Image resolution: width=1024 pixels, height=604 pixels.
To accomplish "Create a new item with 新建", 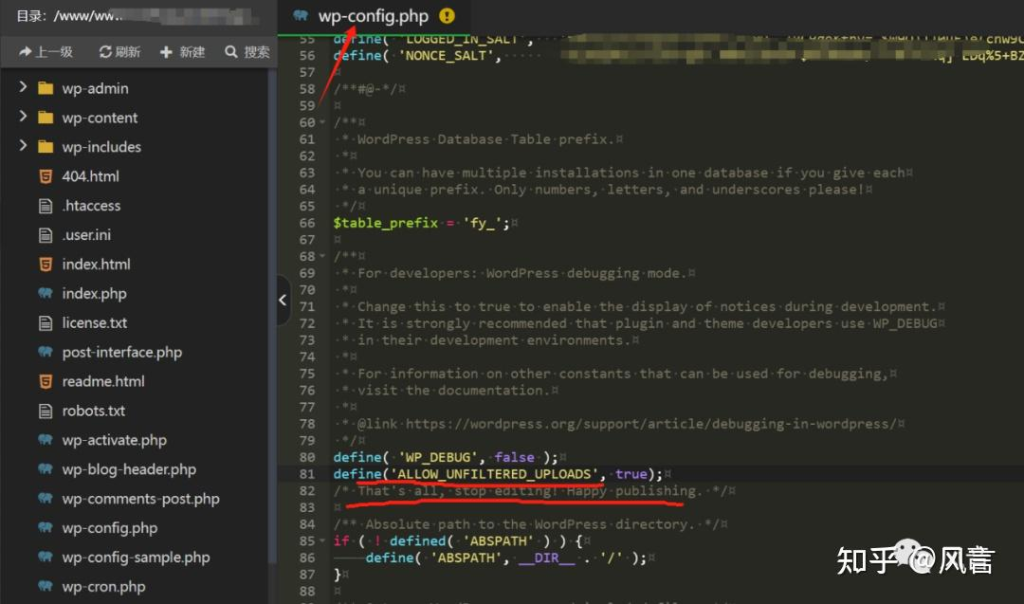I will tap(182, 52).
